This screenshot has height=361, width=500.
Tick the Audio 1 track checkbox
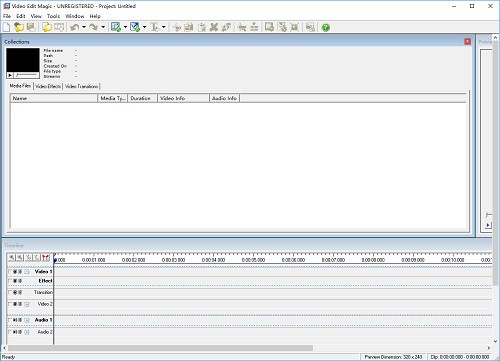pos(10,320)
